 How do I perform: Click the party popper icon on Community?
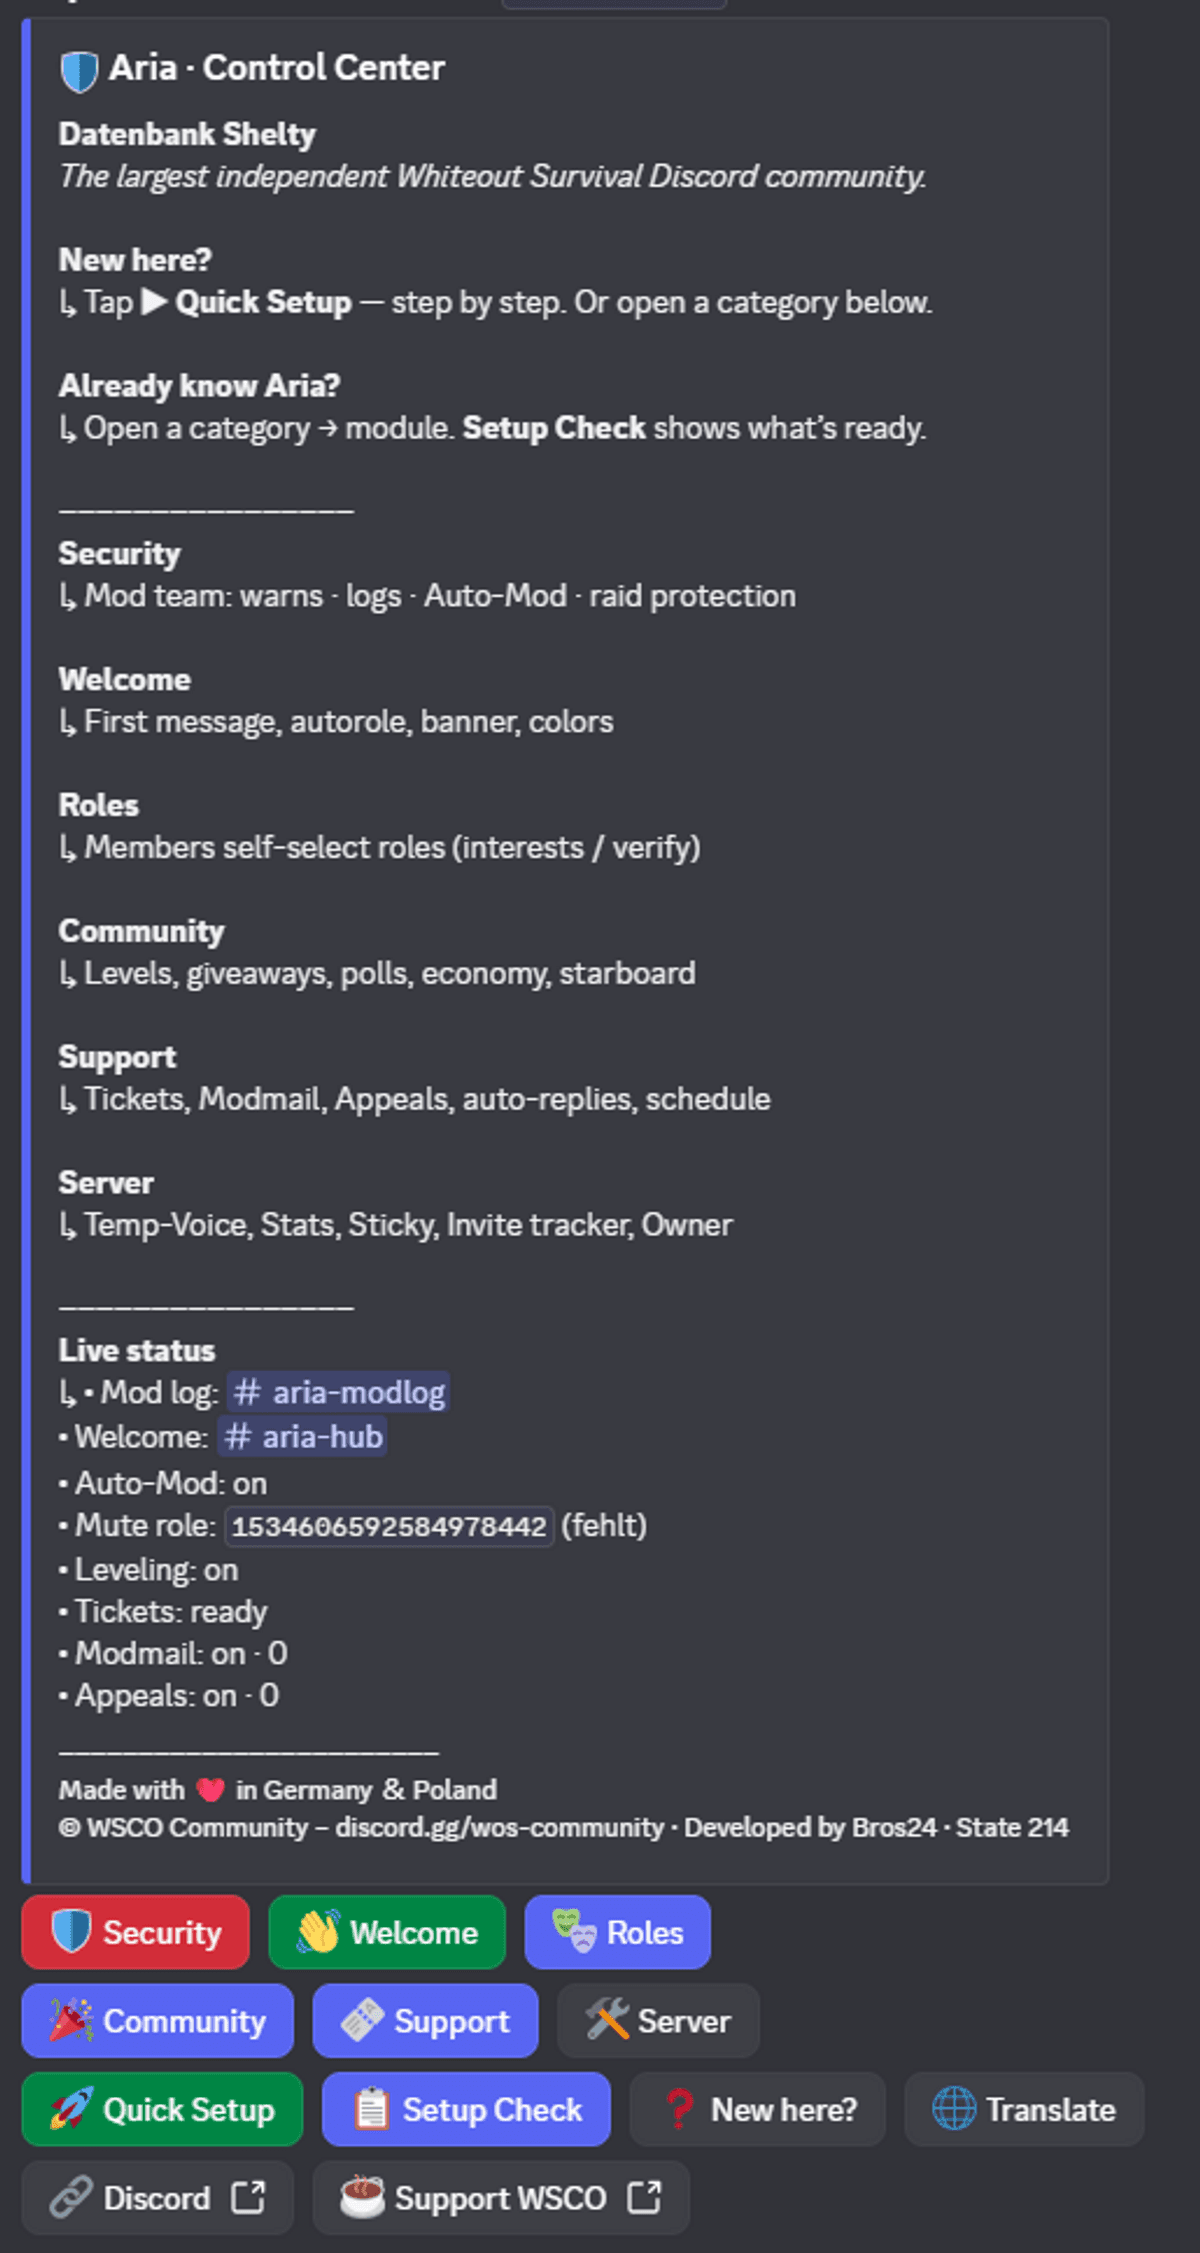tap(71, 2021)
